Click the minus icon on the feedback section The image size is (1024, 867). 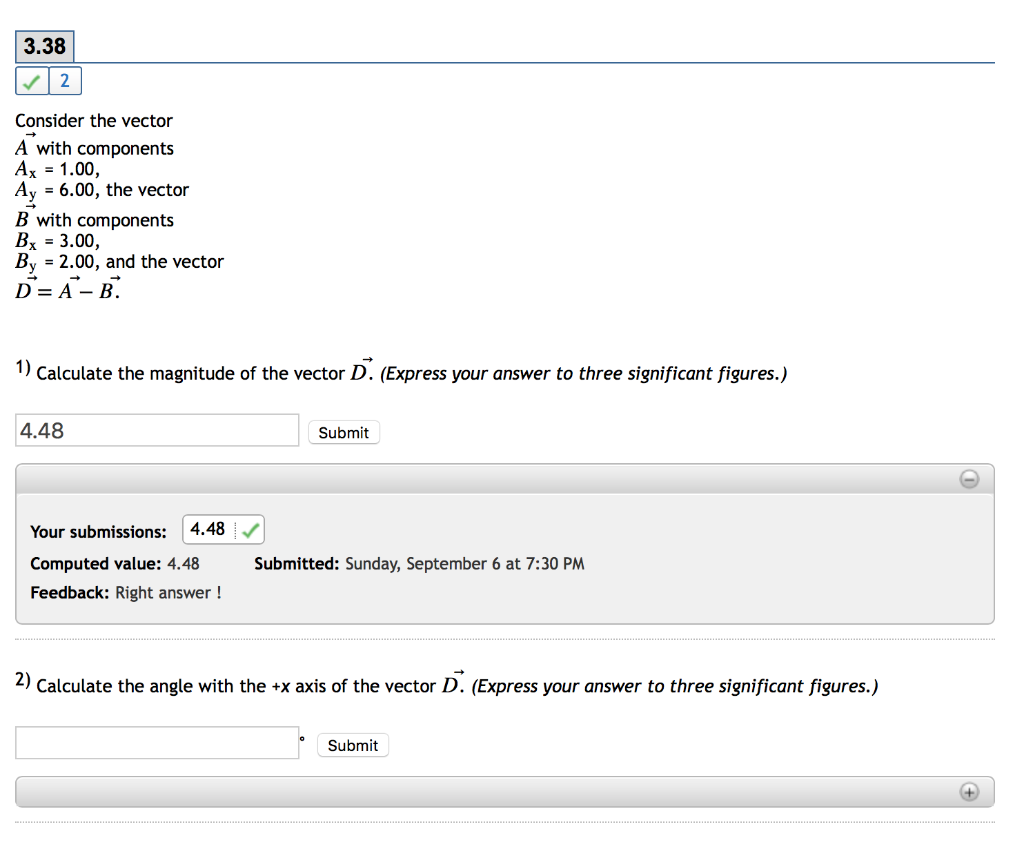coord(968,479)
